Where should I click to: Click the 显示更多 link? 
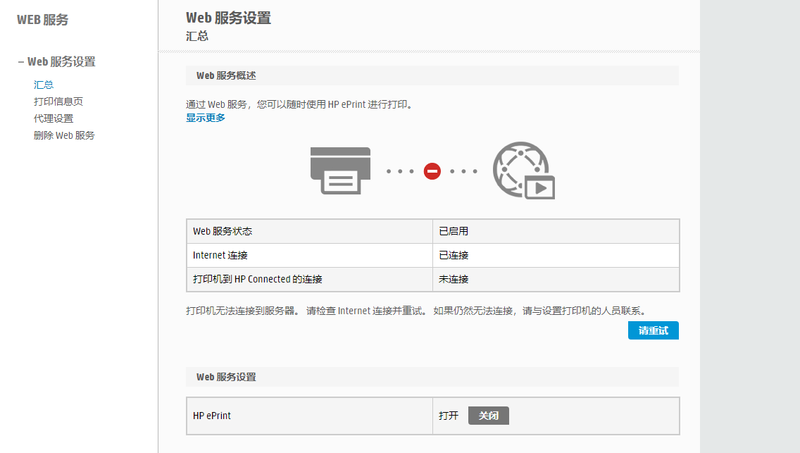pyautogui.click(x=205, y=117)
